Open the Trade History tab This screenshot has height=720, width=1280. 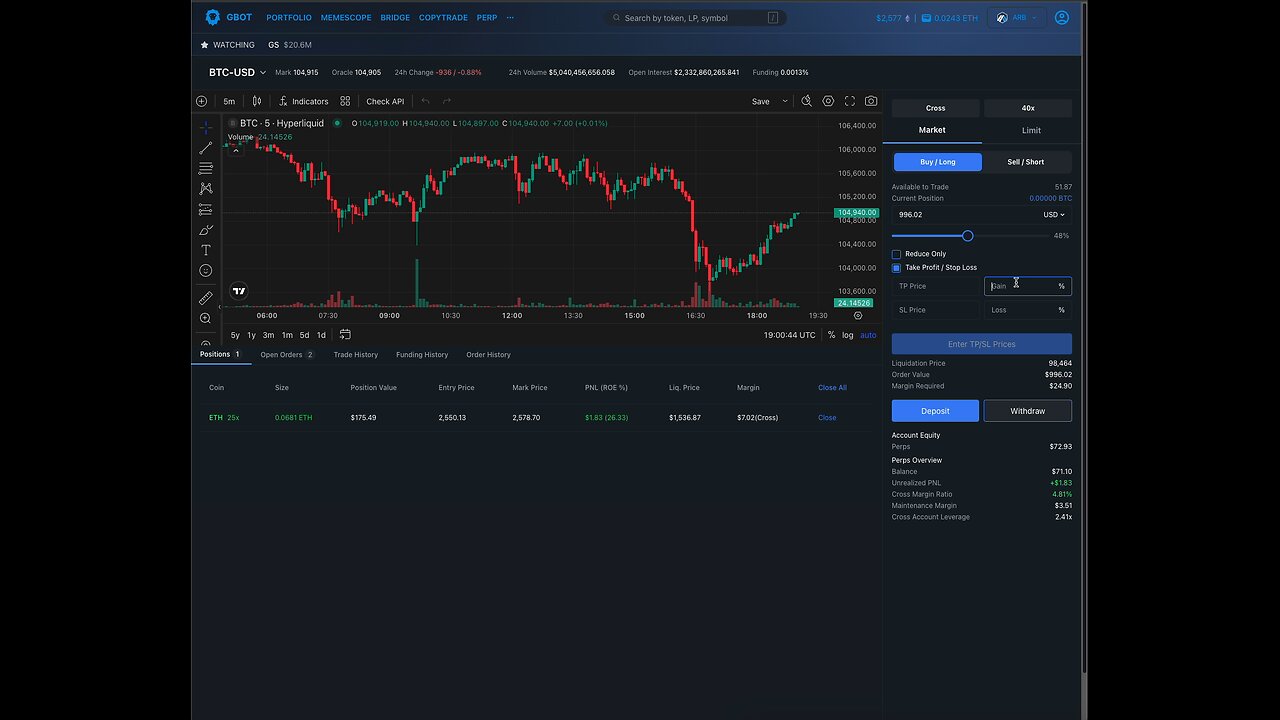click(356, 355)
